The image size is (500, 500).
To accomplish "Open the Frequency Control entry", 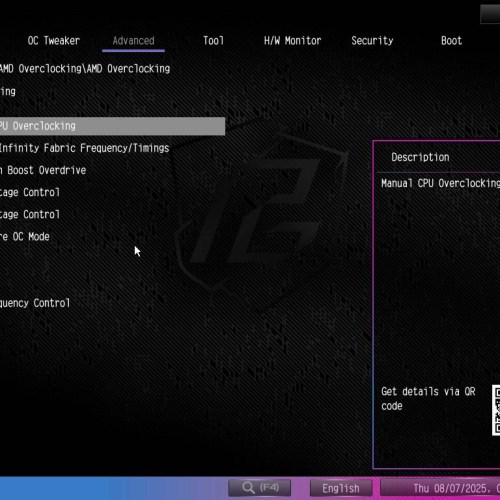I will [x=35, y=303].
